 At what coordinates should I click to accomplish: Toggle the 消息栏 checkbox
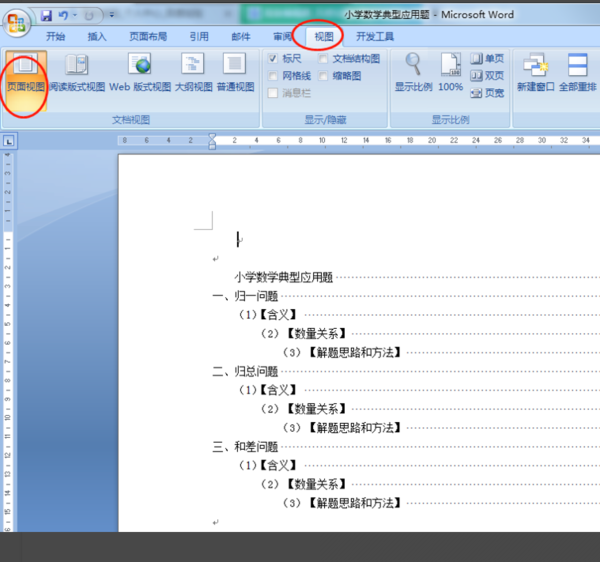point(272,93)
